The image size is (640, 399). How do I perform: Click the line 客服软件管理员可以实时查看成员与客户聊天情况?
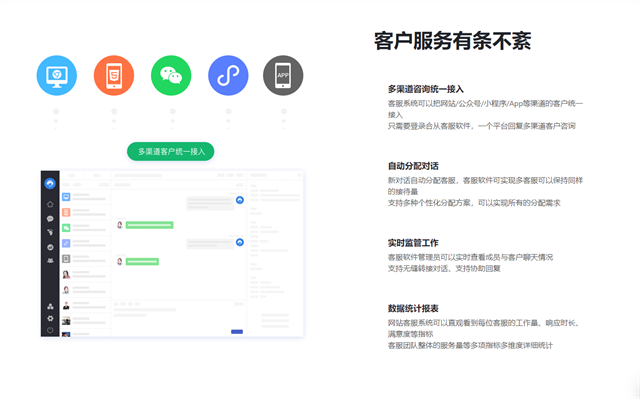coord(471,257)
